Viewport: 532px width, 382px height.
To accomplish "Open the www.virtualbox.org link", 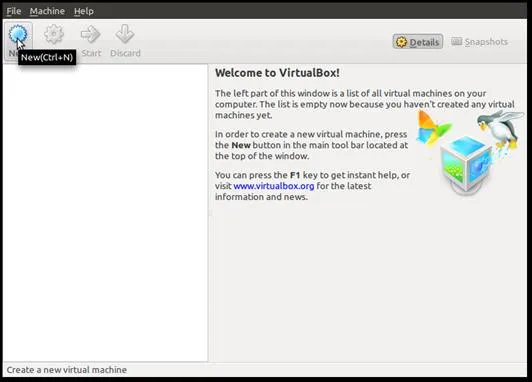I will pyautogui.click(x=274, y=186).
